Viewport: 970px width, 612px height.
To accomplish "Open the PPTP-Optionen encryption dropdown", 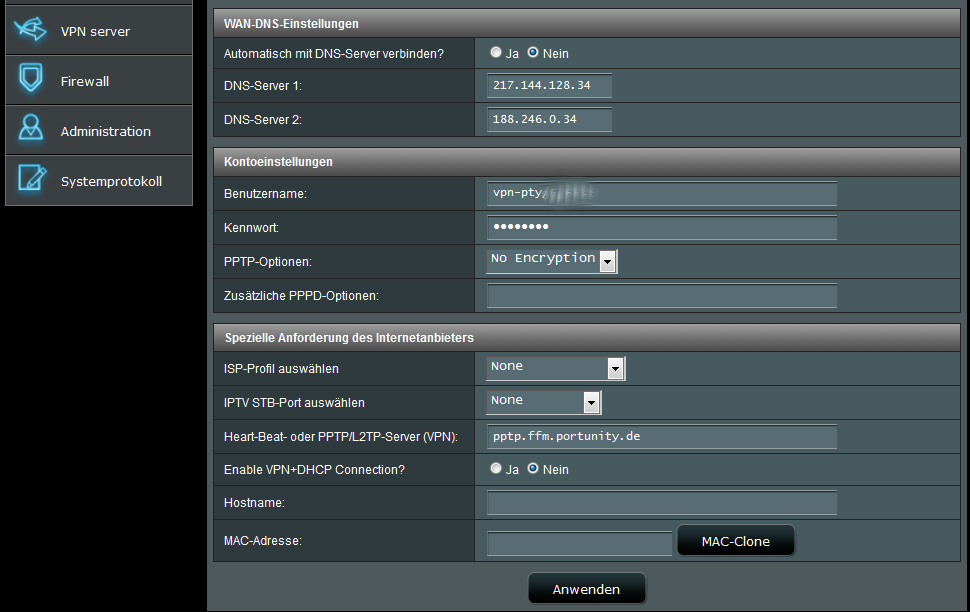I will coord(552,261).
